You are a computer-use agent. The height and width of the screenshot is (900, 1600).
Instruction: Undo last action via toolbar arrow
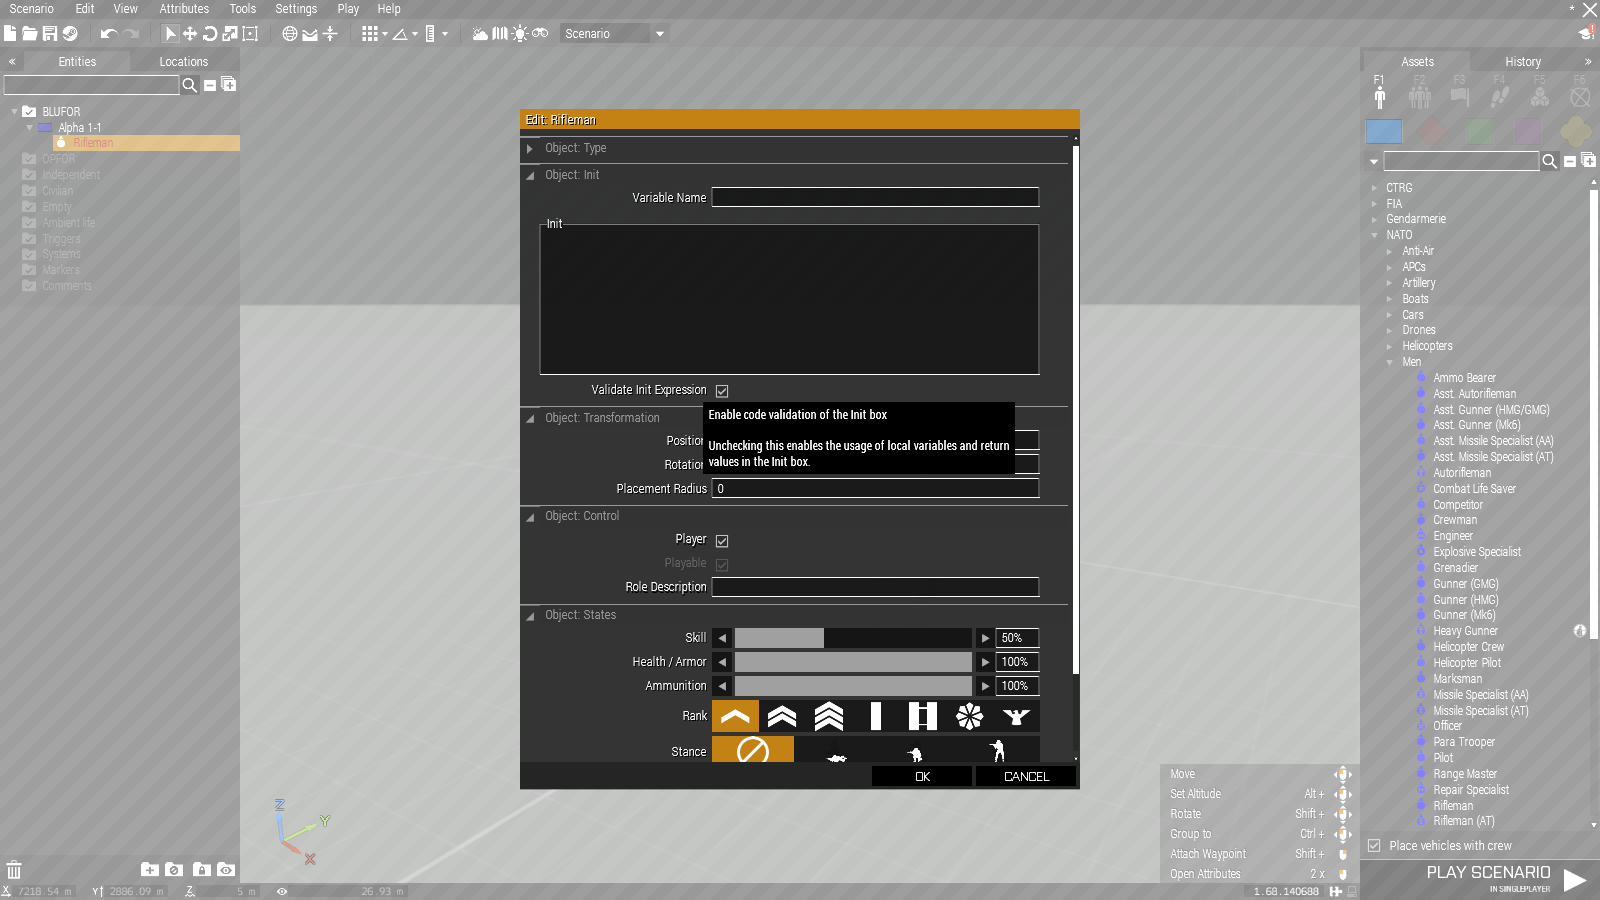tap(108, 34)
